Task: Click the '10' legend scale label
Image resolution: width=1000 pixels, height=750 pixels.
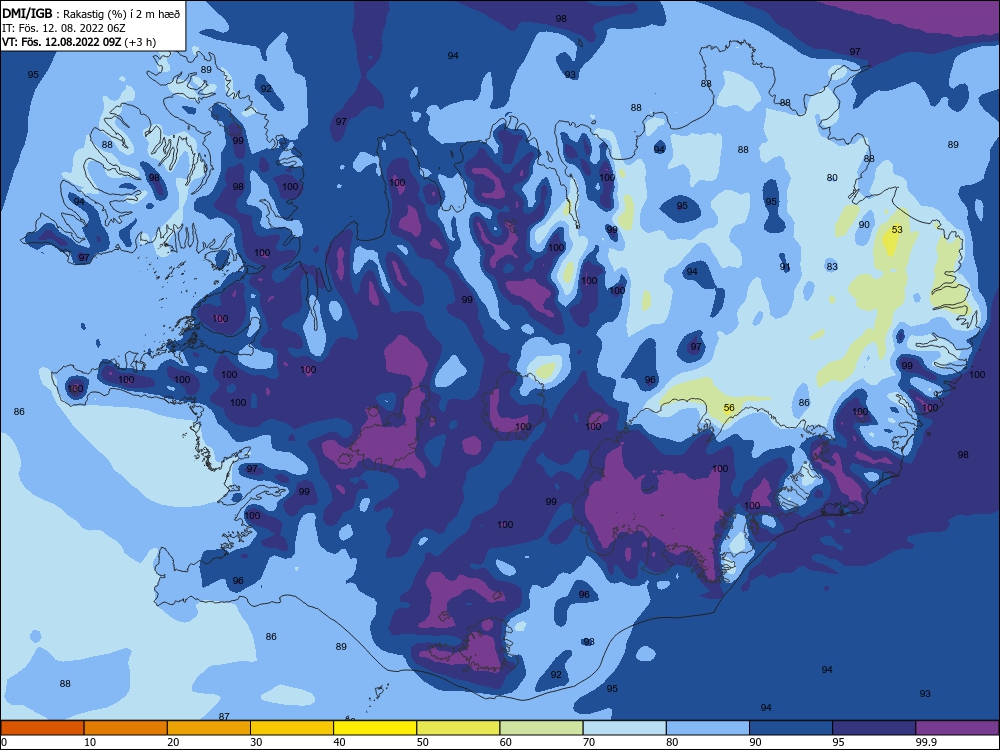Action: click(90, 742)
